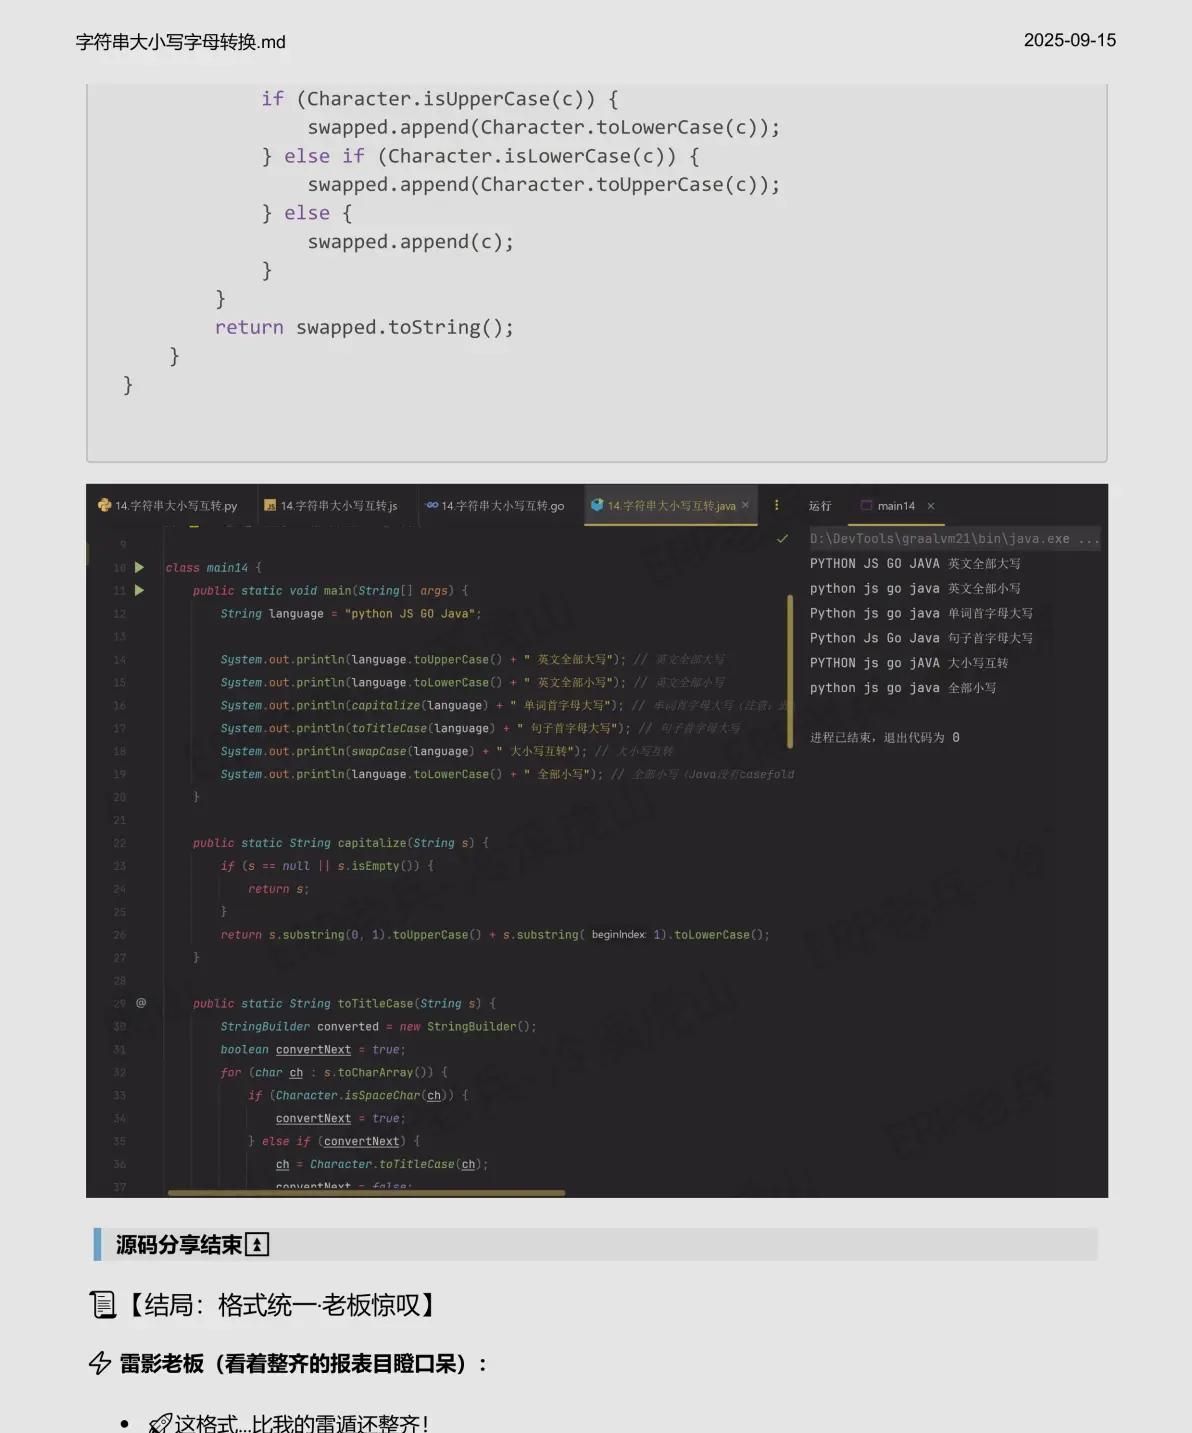Switch to the 运行 tab
The image size is (1192, 1433).
pyautogui.click(x=820, y=505)
